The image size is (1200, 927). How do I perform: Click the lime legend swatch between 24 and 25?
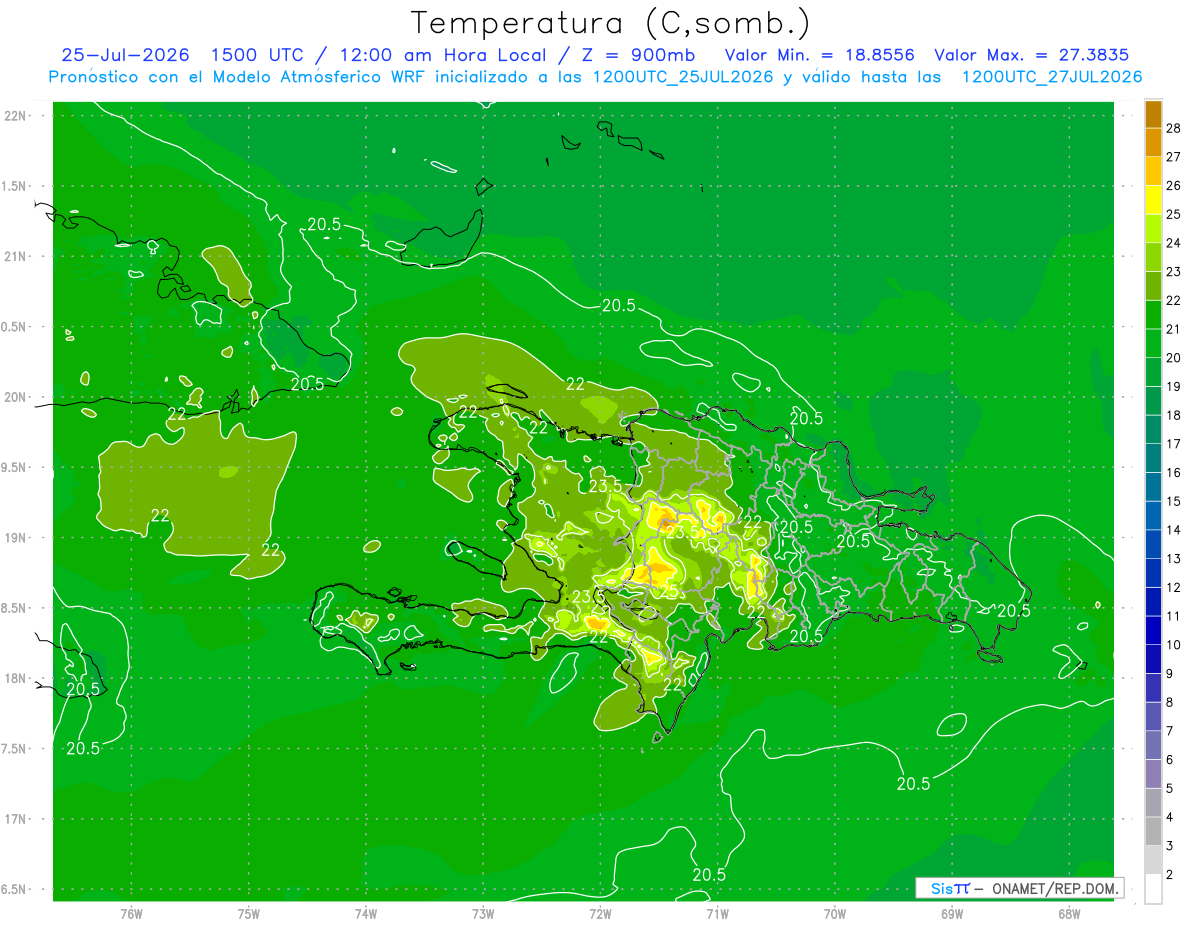1153,228
